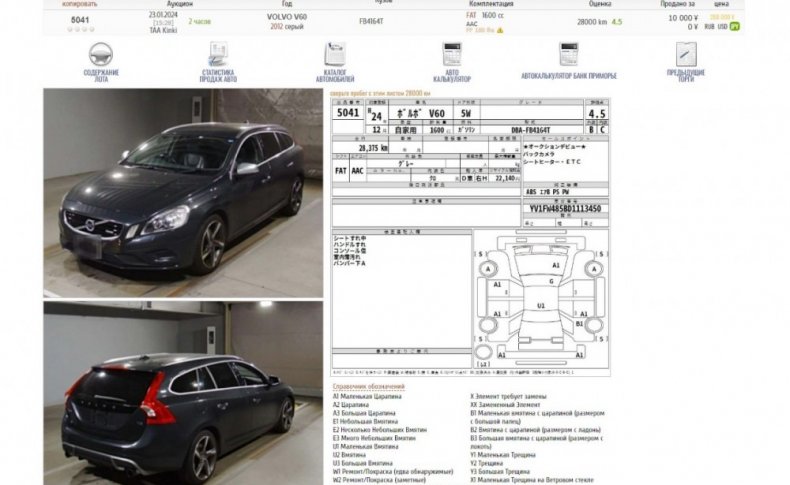Click the копировать link

[x=80, y=4]
